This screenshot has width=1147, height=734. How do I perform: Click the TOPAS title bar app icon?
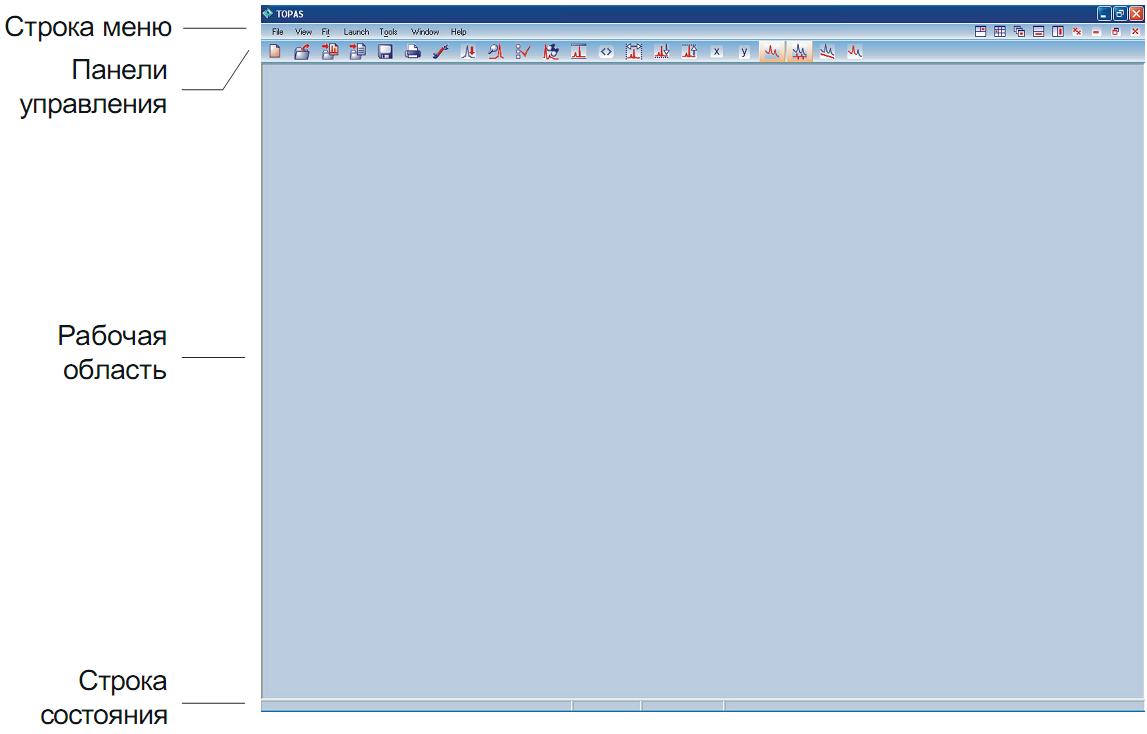[x=268, y=13]
